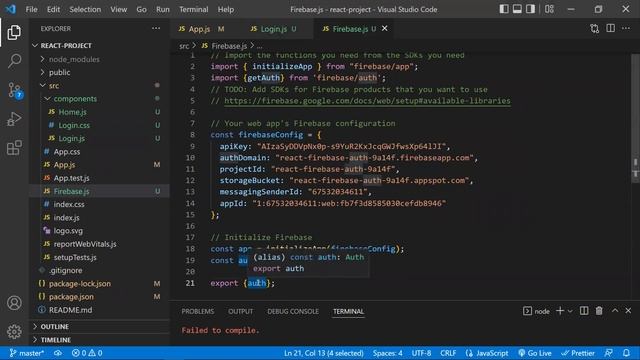This screenshot has height=360, width=640.
Task: Click the editor vertical scrollbar
Action: [635, 118]
